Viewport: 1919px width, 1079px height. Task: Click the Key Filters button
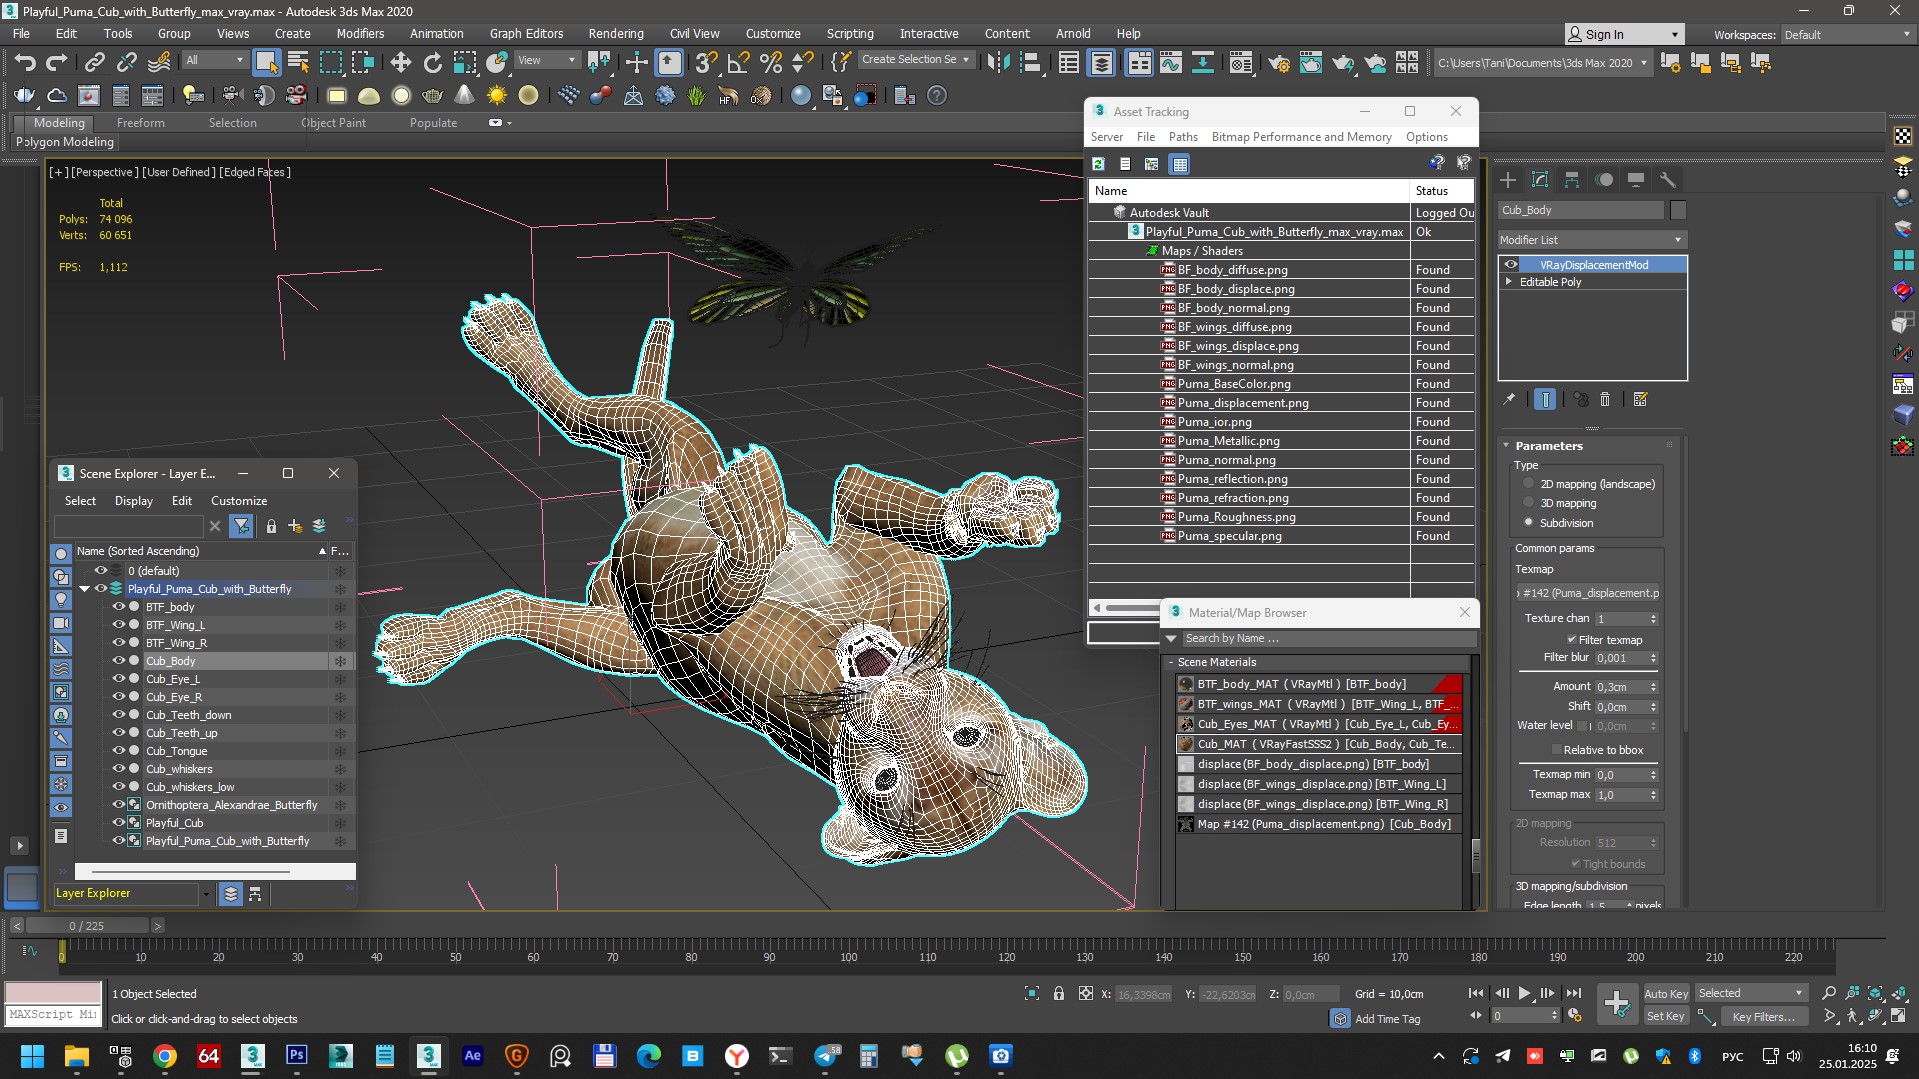[1764, 1016]
